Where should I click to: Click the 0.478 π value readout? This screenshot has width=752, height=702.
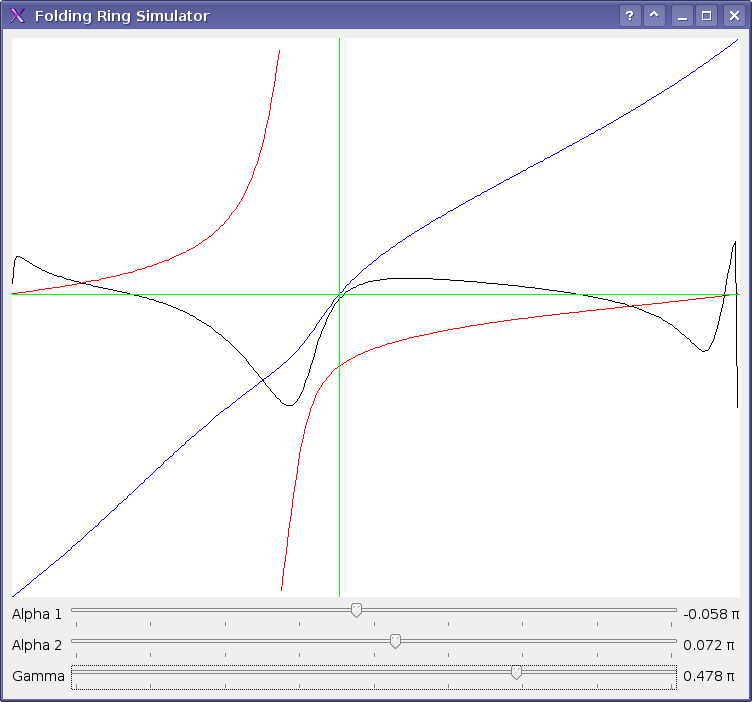pyautogui.click(x=710, y=677)
